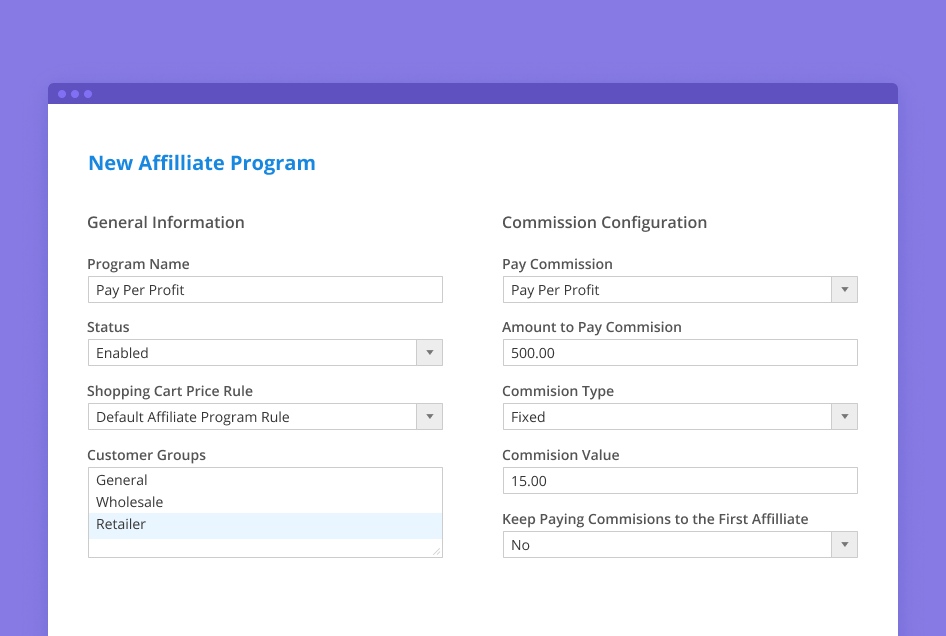Viewport: 946px width, 636px height.
Task: Select Wholesale in Customer Groups list
Action: 130,502
